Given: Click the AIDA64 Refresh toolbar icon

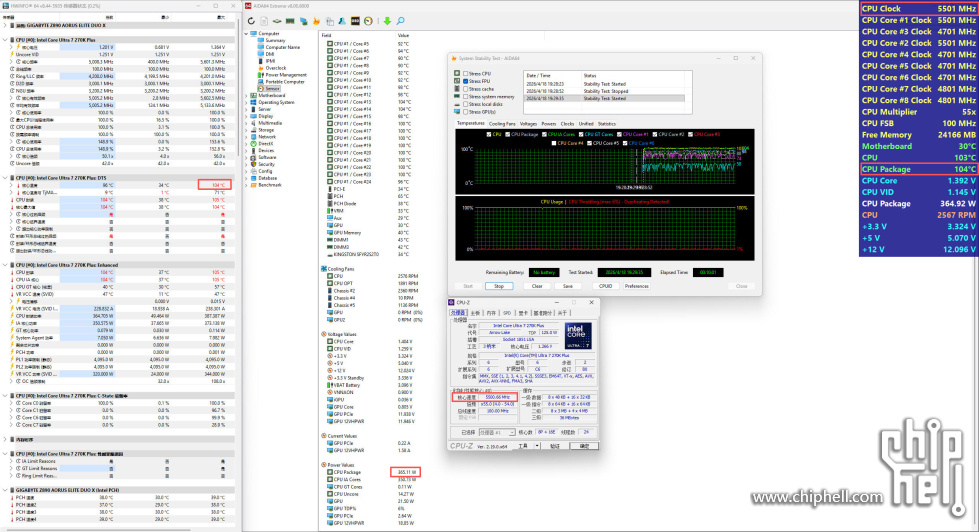Looking at the screenshot, I should coord(251,21).
